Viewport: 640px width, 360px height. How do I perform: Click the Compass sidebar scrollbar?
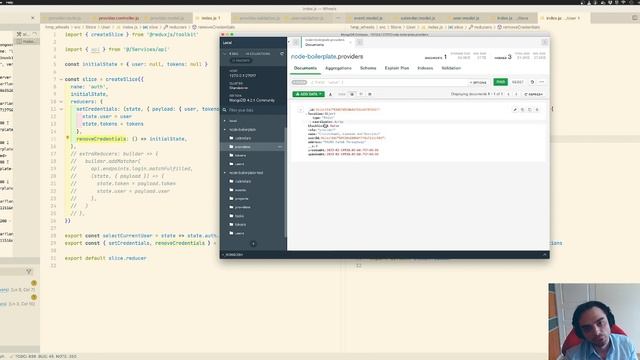point(285,182)
